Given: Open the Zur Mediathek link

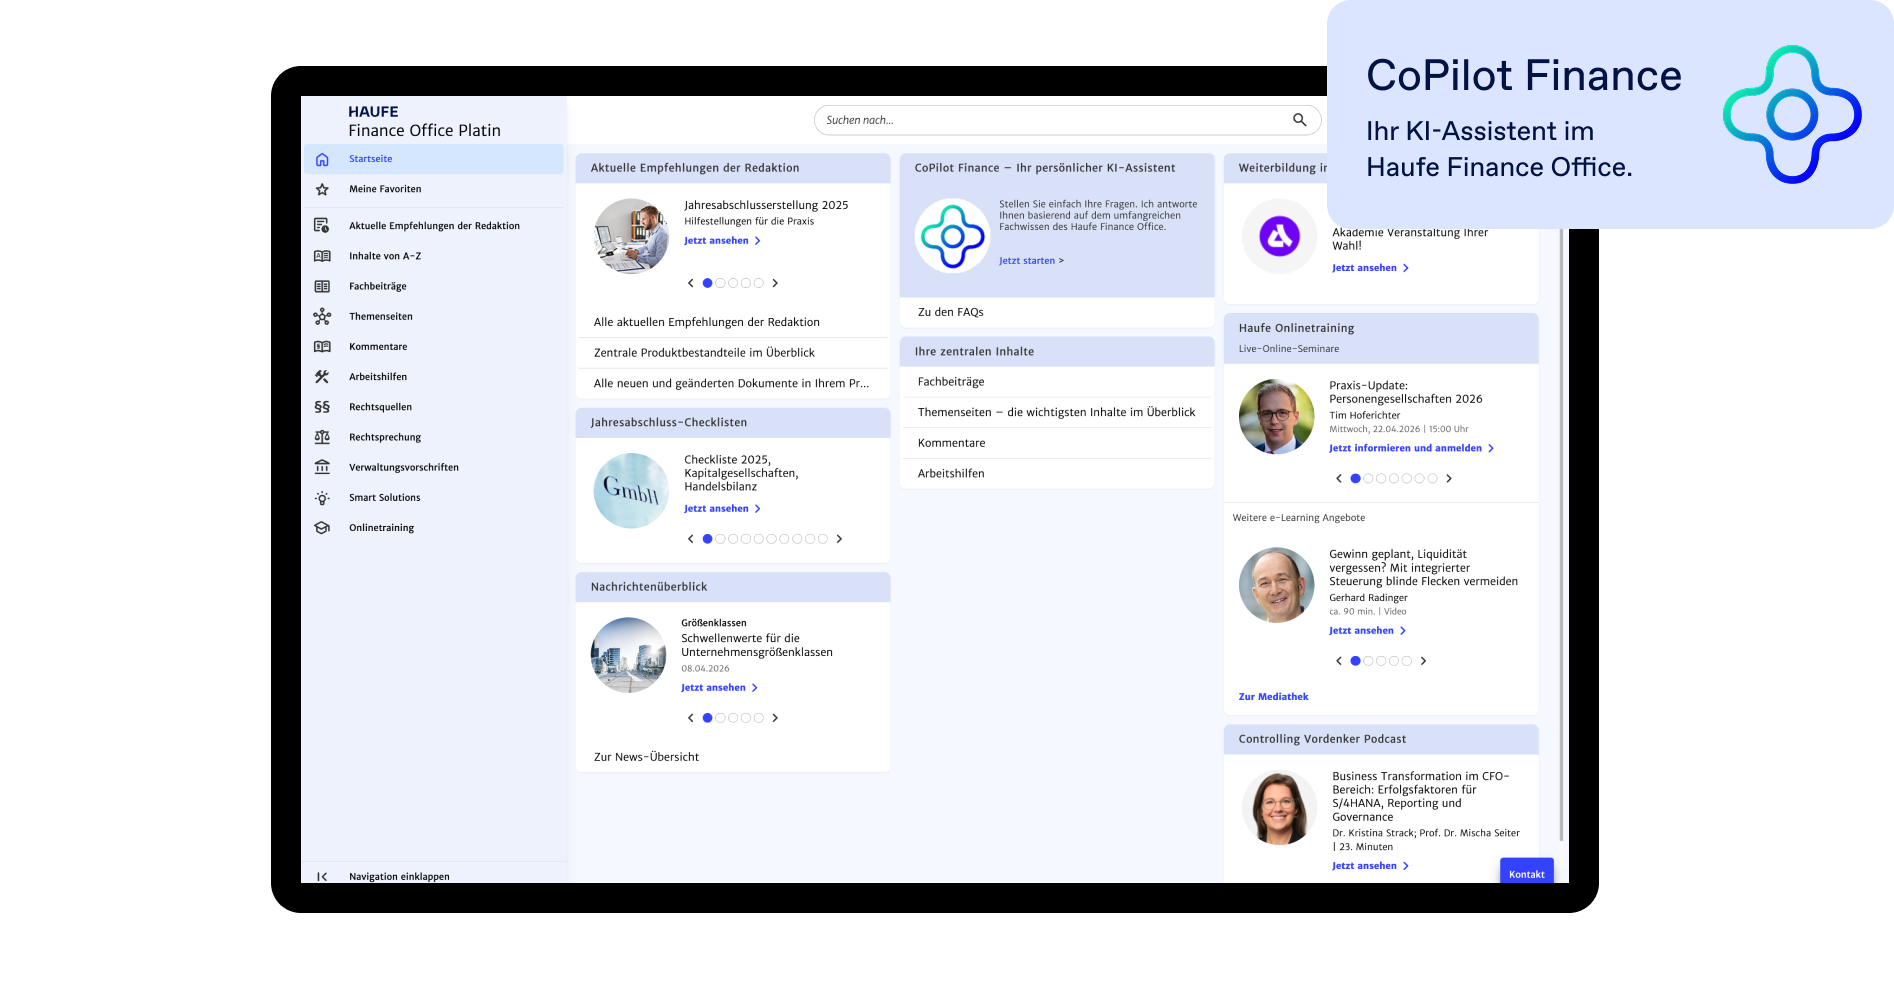Looking at the screenshot, I should coord(1273,697).
